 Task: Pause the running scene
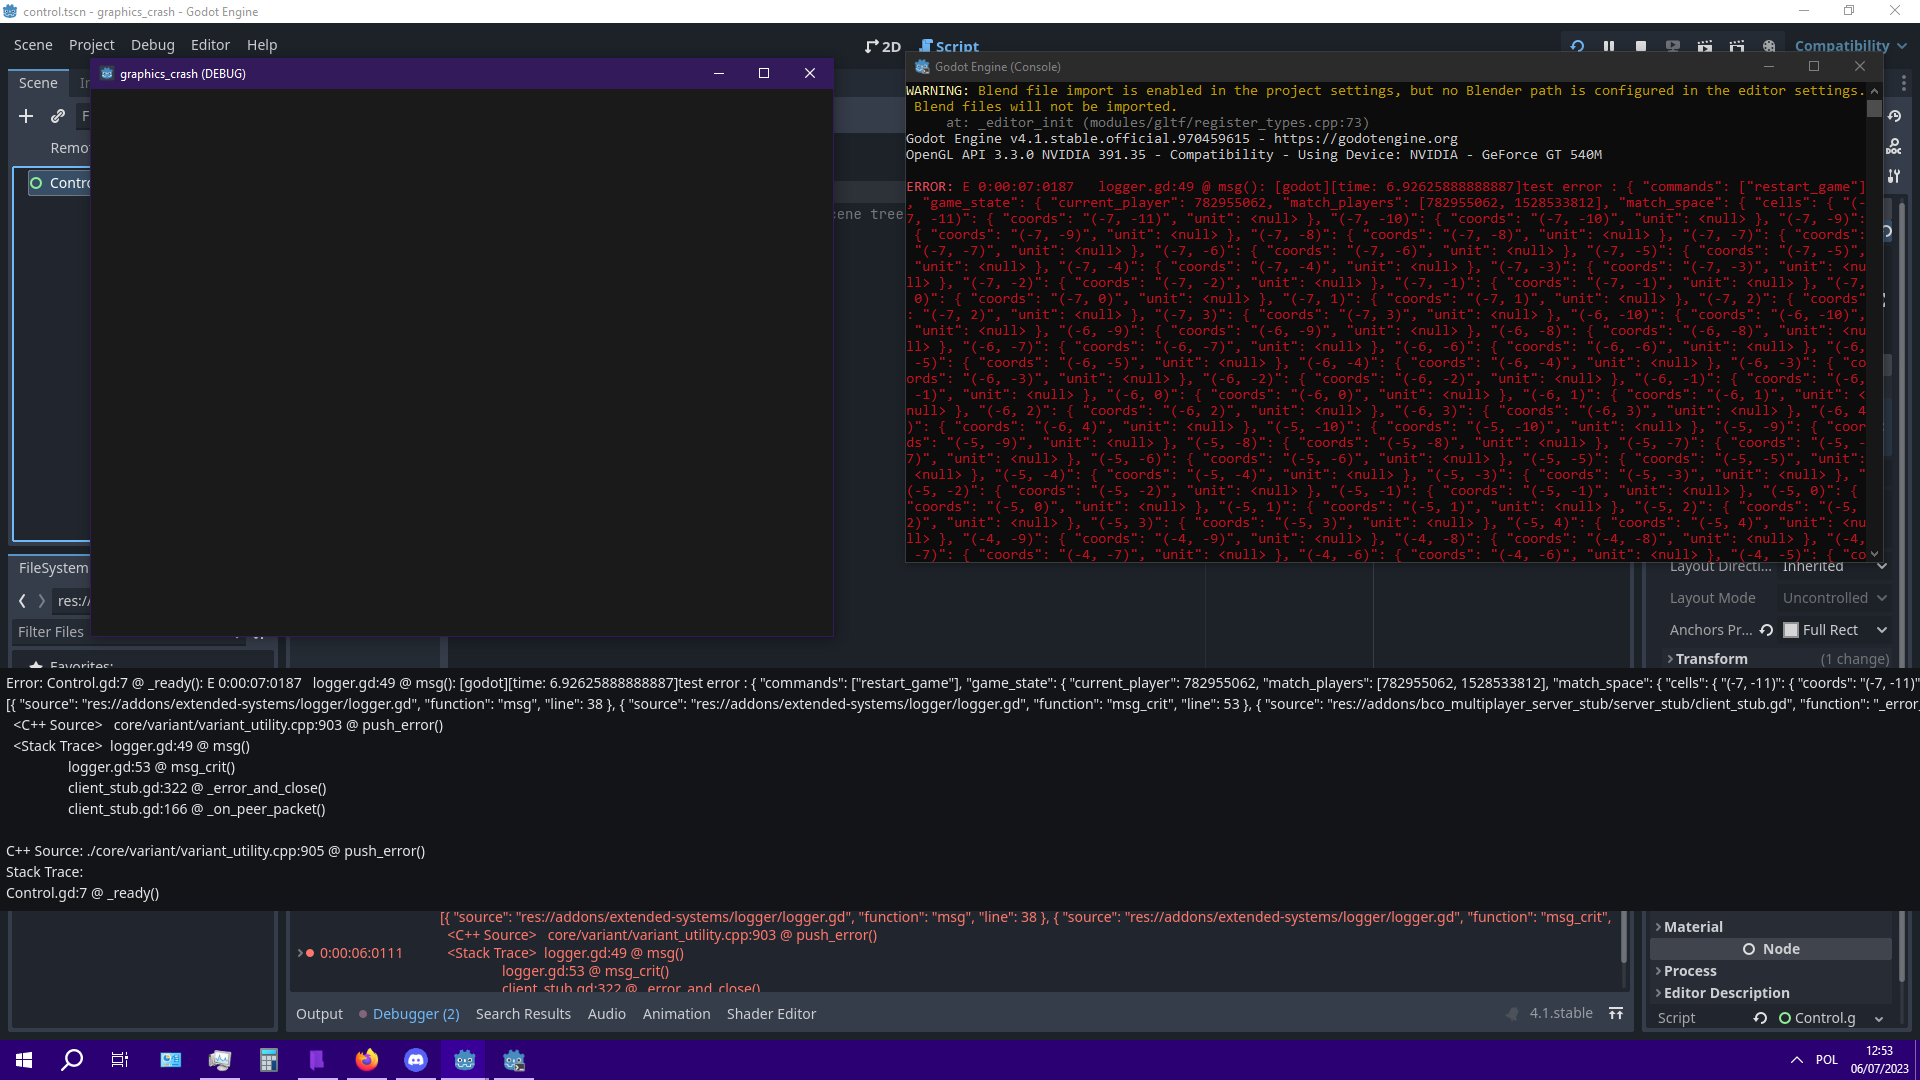[1609, 45]
